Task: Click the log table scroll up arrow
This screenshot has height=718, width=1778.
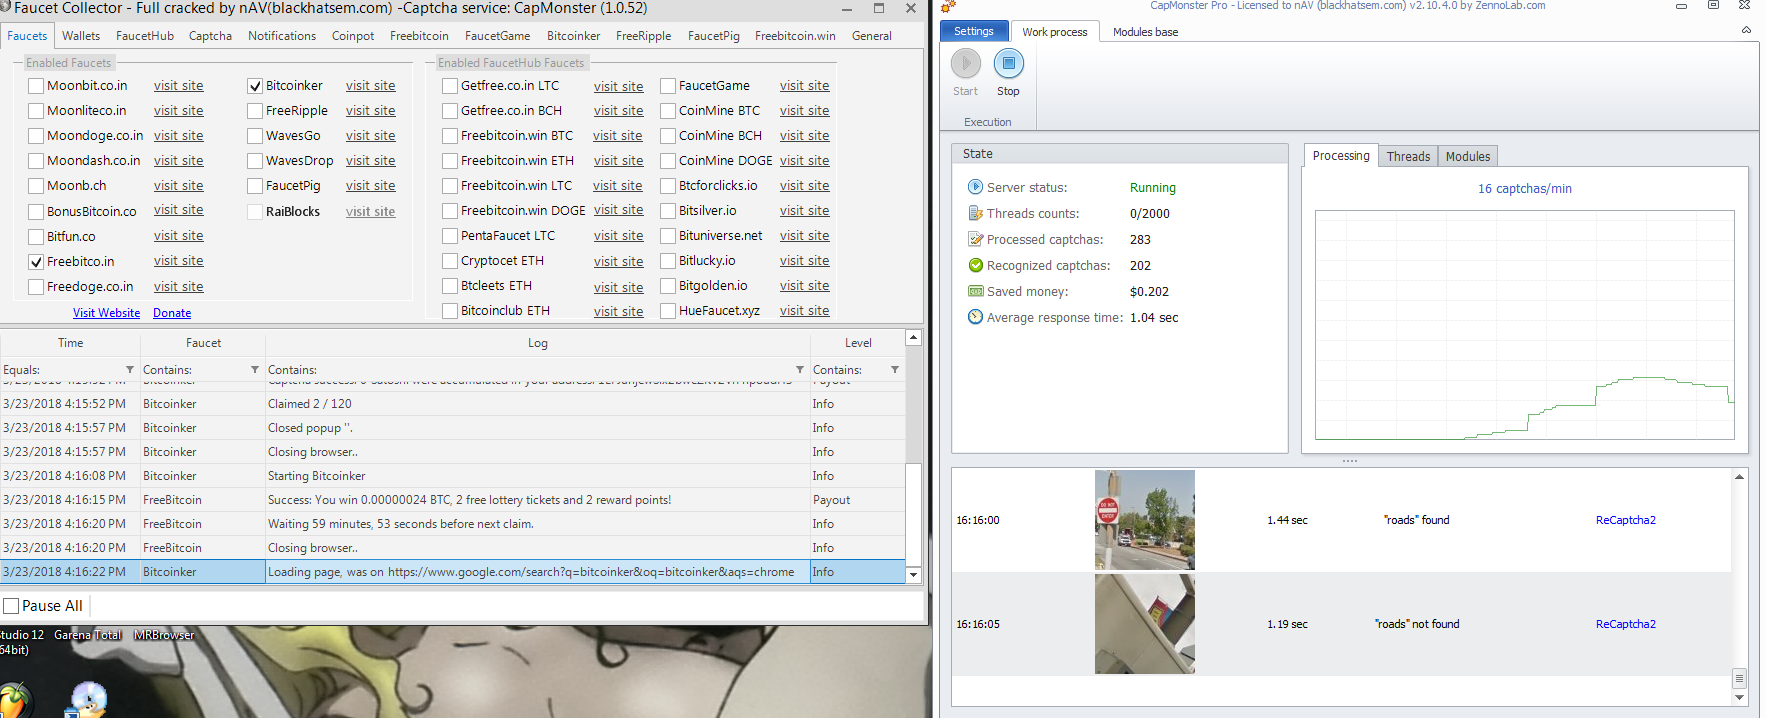Action: 913,338
